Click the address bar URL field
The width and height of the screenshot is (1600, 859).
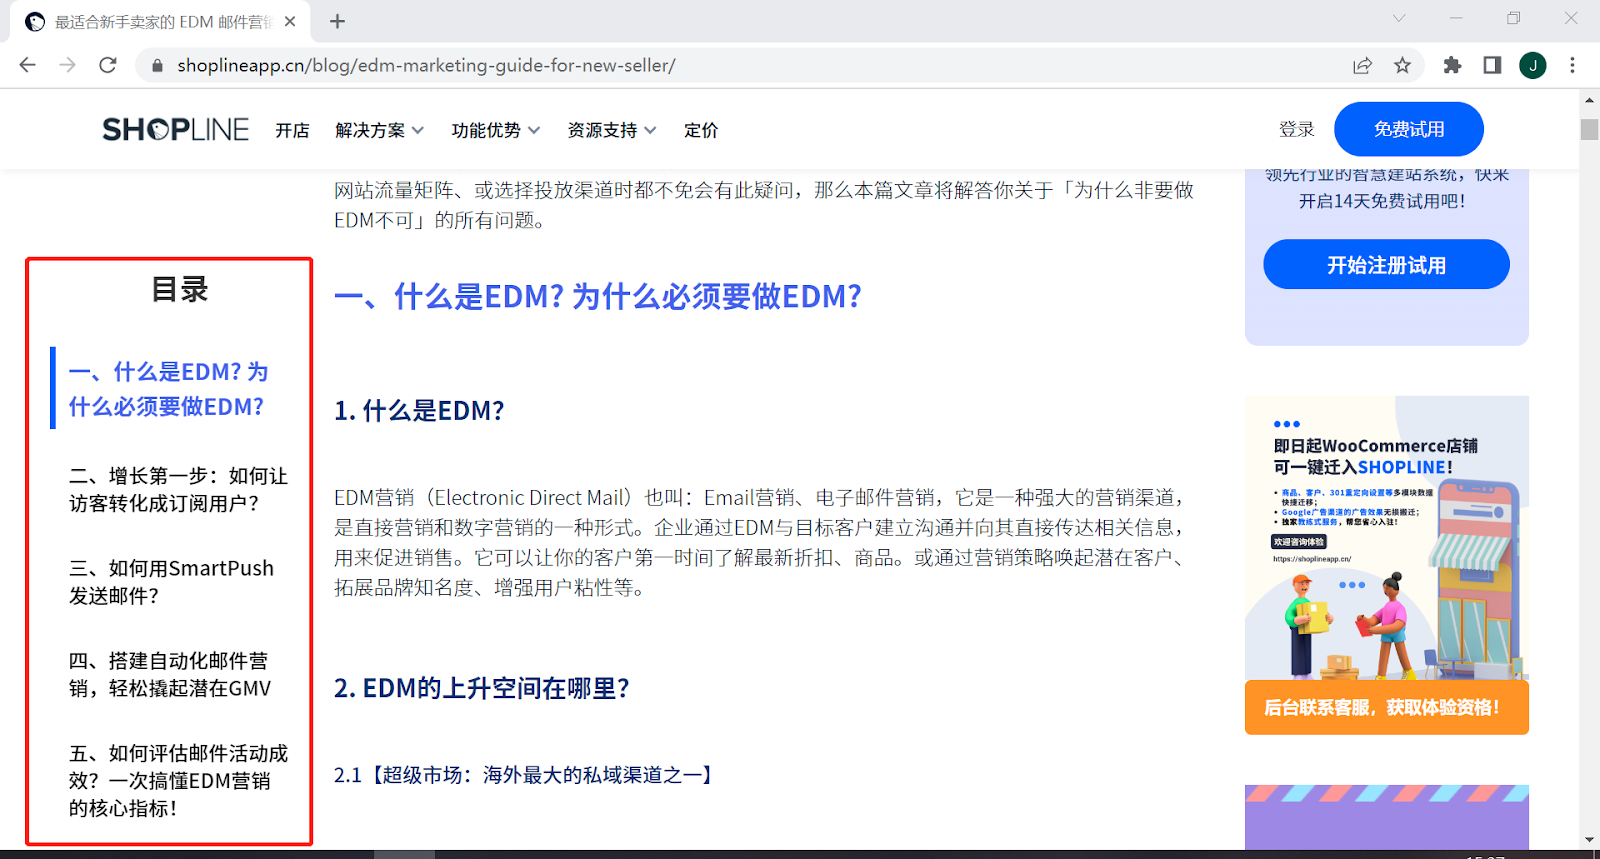point(700,65)
